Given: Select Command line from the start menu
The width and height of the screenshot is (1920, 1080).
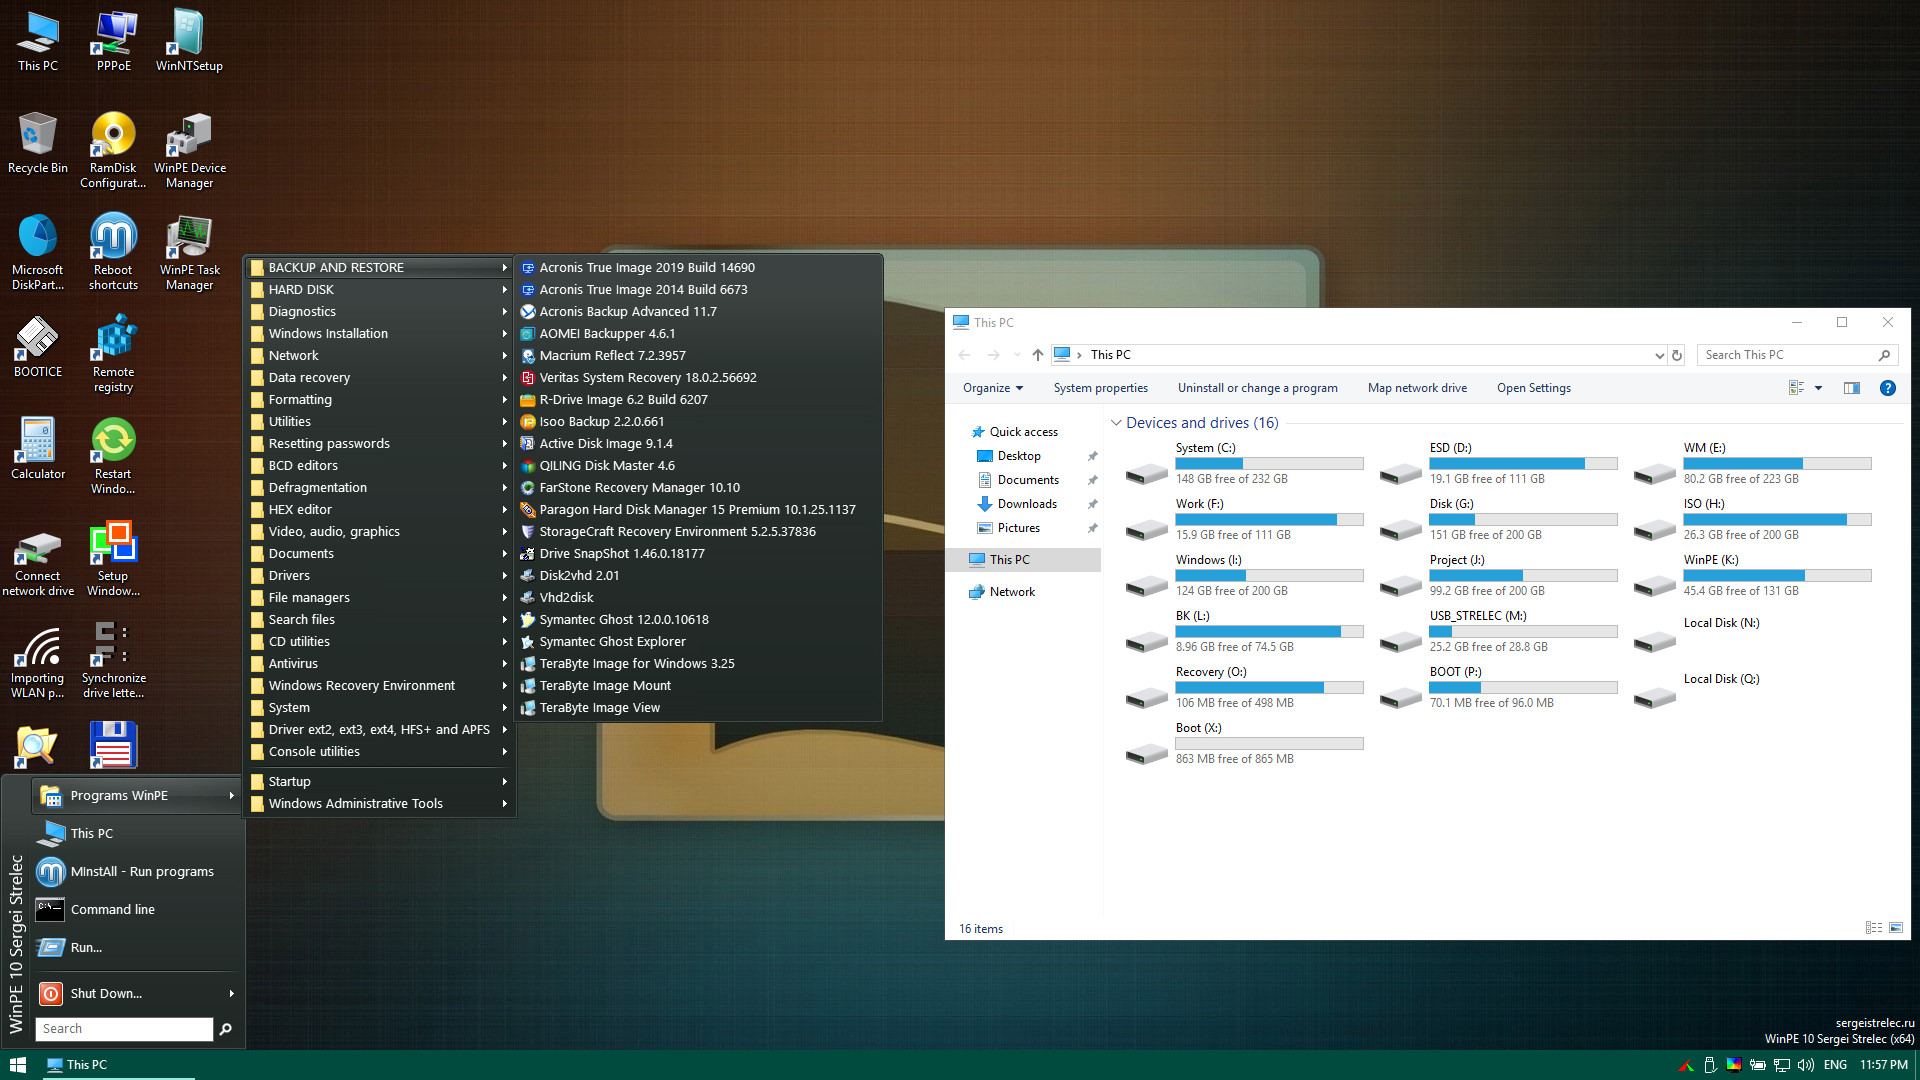Looking at the screenshot, I should (x=112, y=909).
